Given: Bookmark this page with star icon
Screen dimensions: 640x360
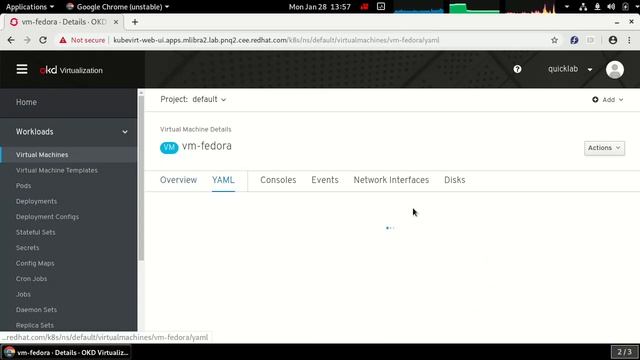Looking at the screenshot, I should [x=554, y=40].
